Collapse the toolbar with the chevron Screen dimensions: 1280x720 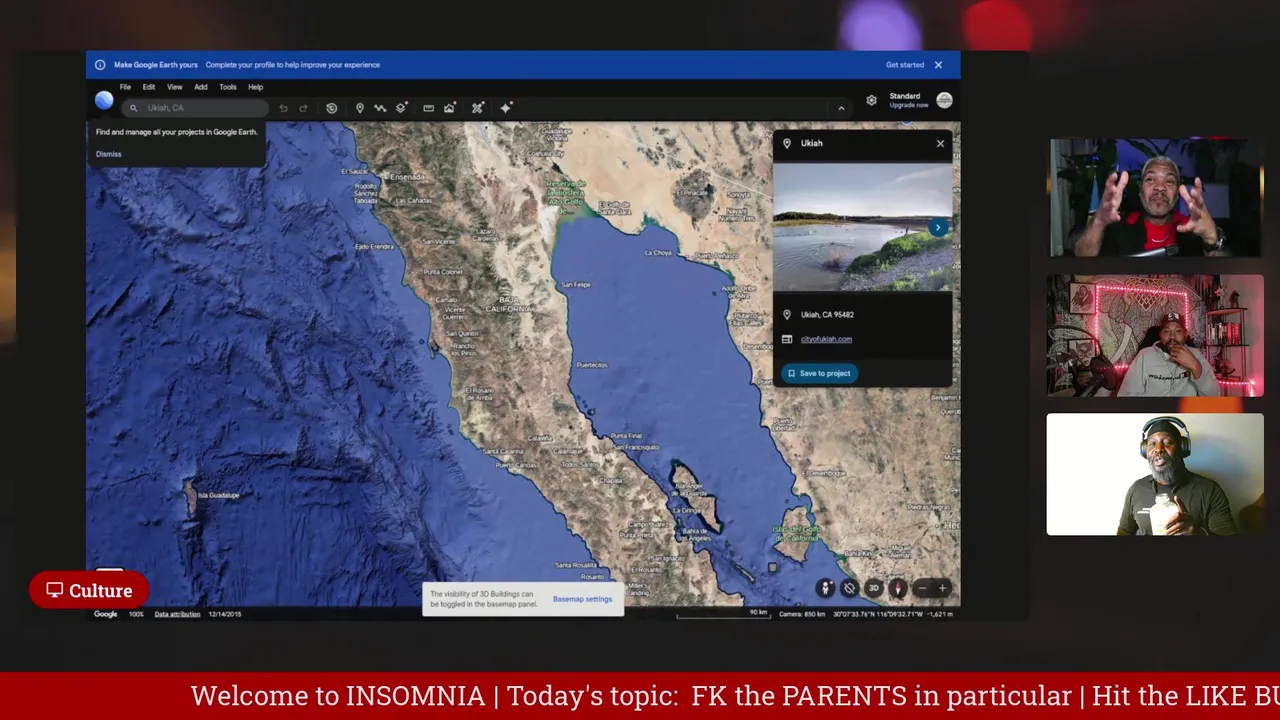click(x=841, y=108)
